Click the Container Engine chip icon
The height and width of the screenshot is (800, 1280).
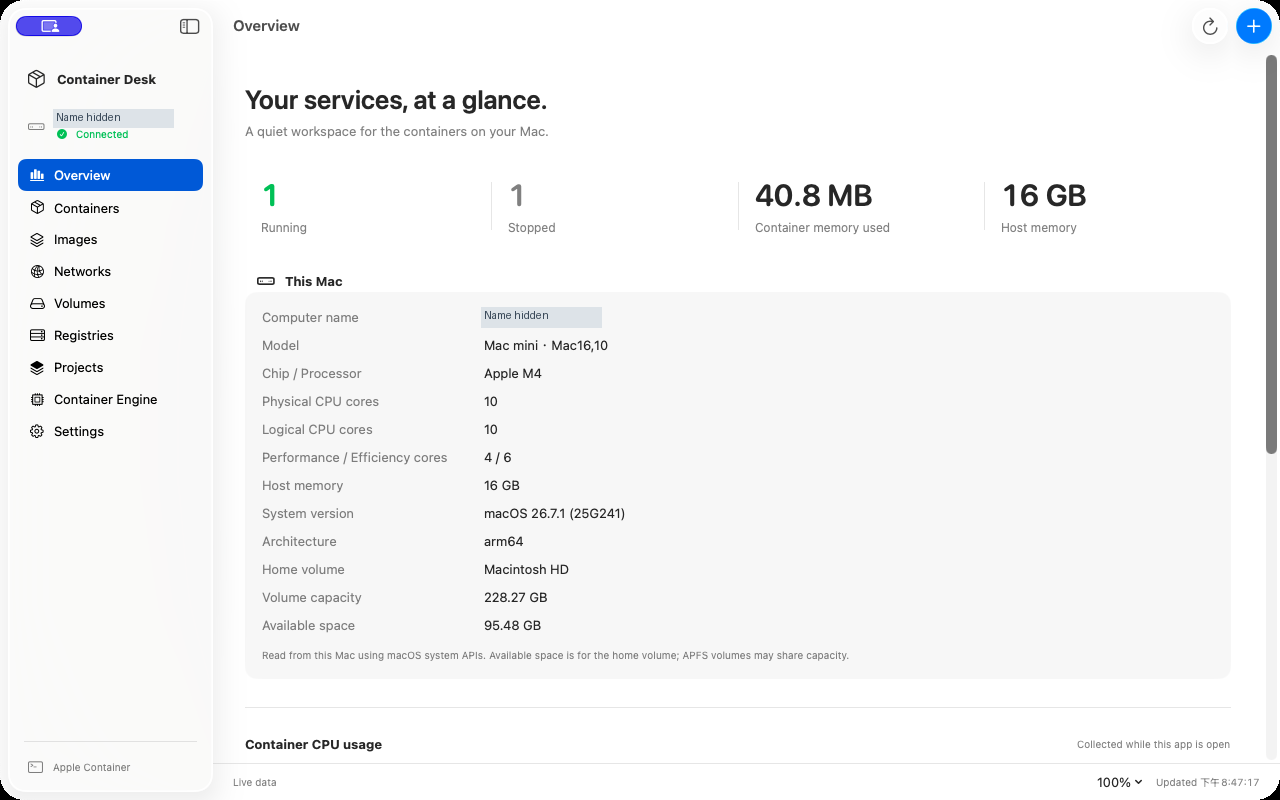point(37,400)
